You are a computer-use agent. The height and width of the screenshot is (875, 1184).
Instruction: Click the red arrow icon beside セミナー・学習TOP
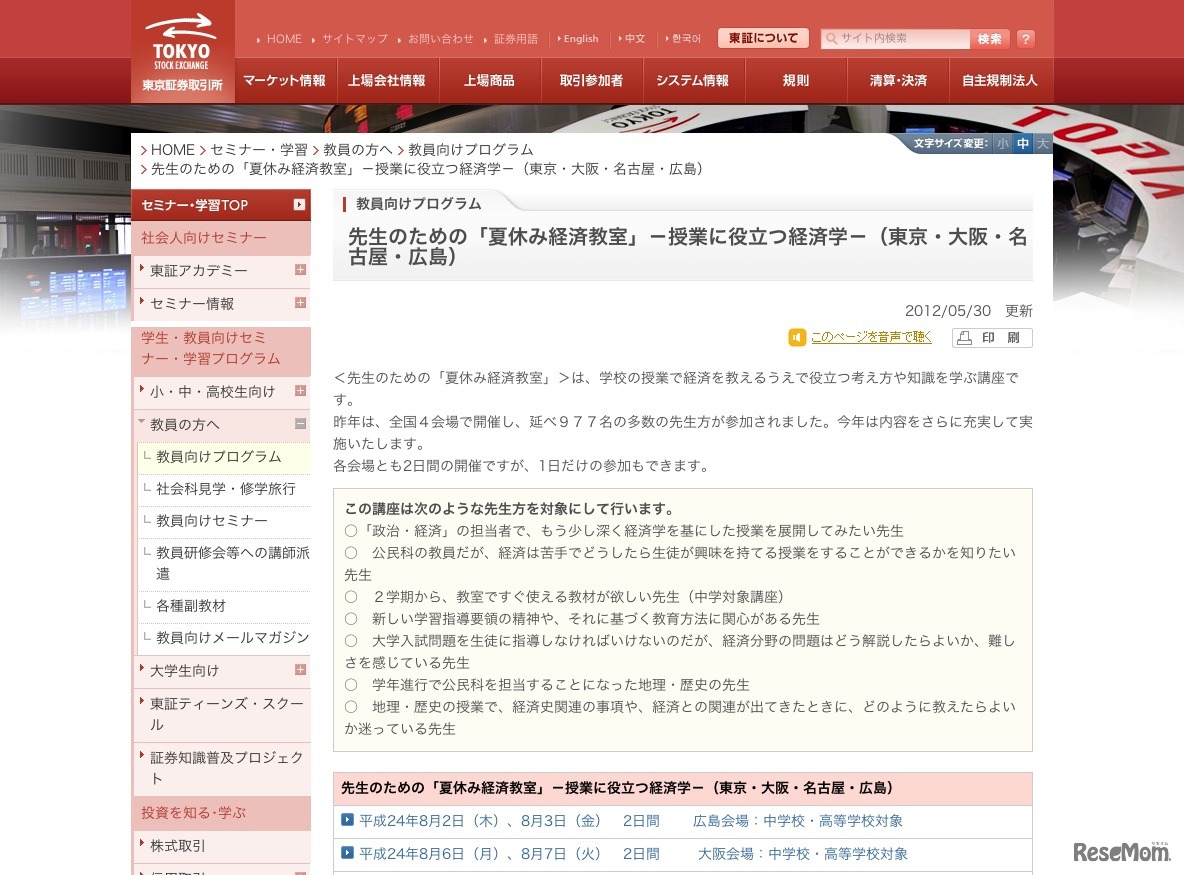[298, 203]
